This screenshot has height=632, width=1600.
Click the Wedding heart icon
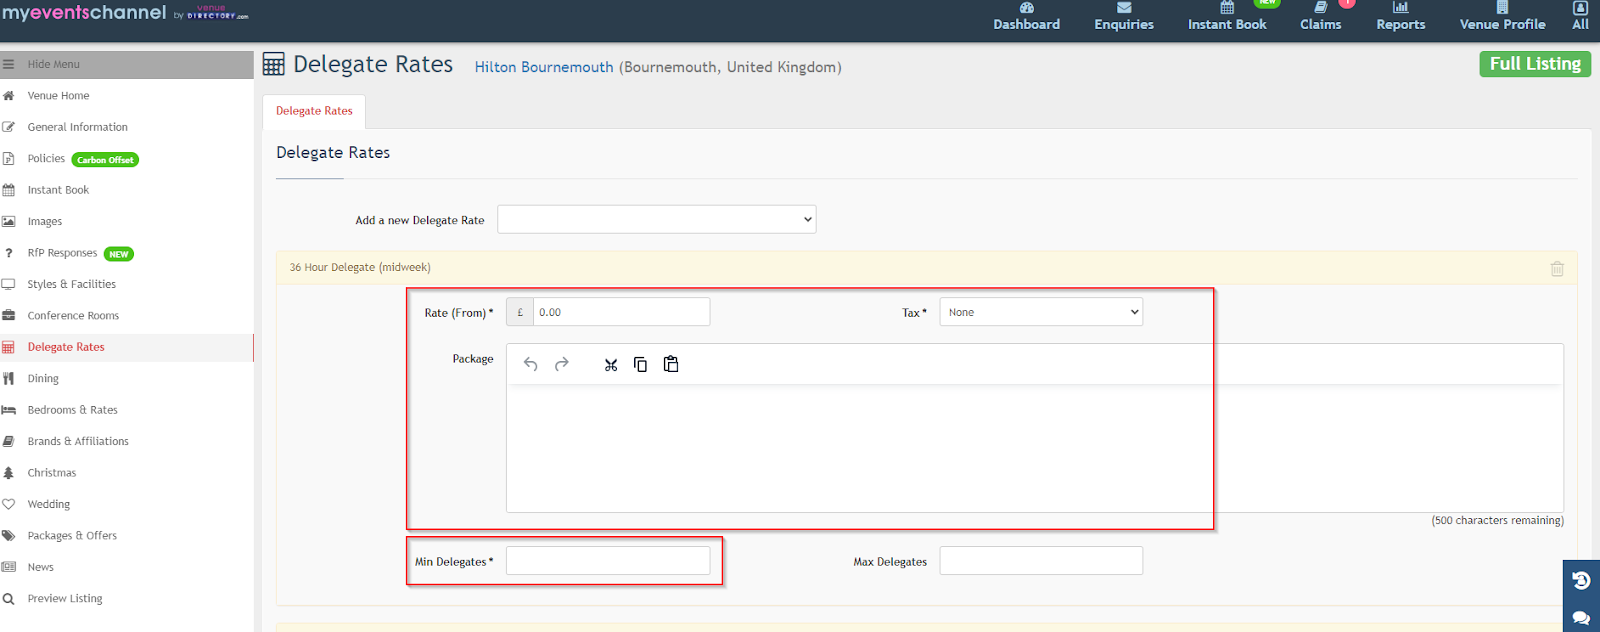point(8,504)
